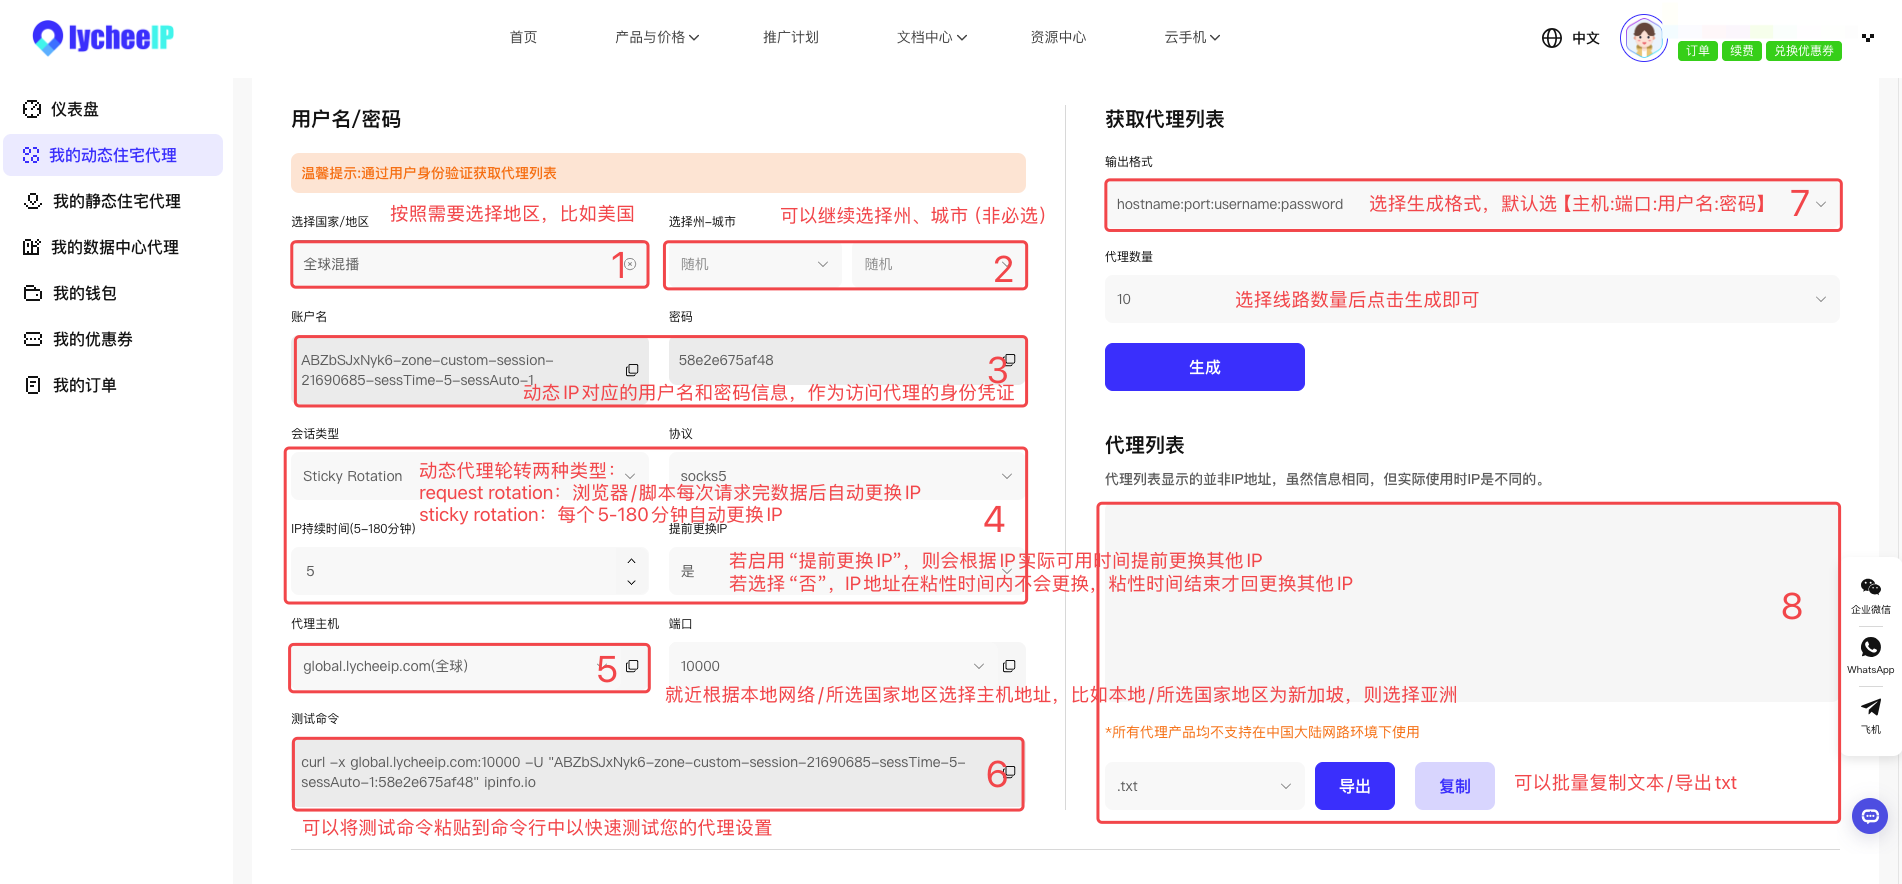Switch language via 中文 label
Screen dimensions: 1902x884
tap(1586, 38)
